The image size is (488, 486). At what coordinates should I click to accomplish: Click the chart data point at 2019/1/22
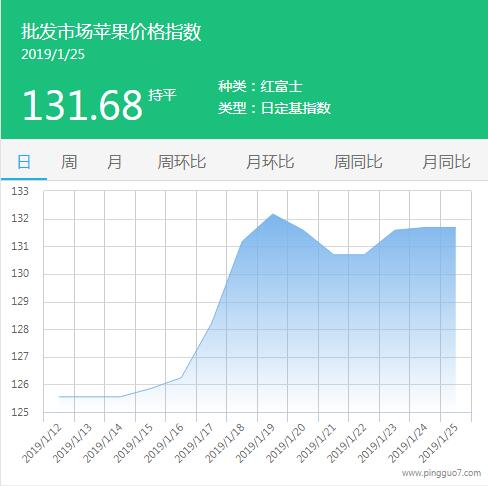pyautogui.click(x=364, y=254)
